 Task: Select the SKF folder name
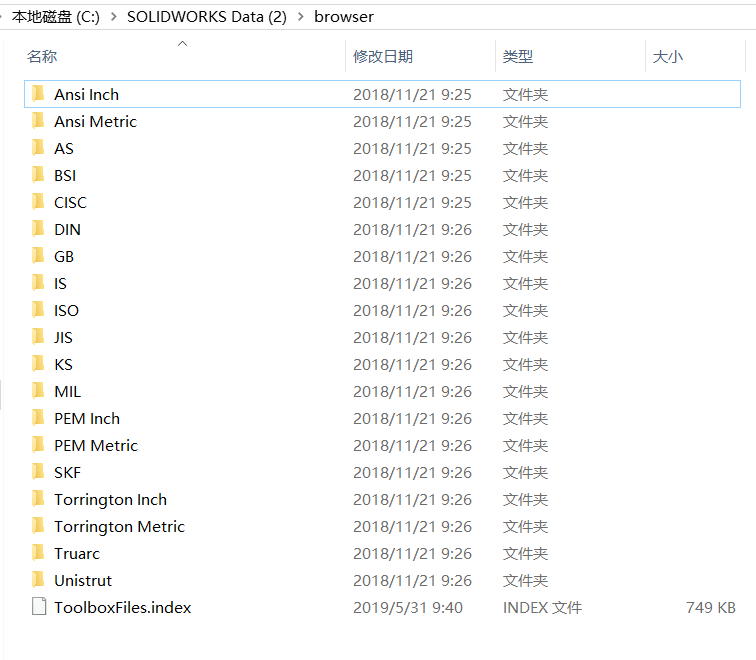(x=68, y=472)
